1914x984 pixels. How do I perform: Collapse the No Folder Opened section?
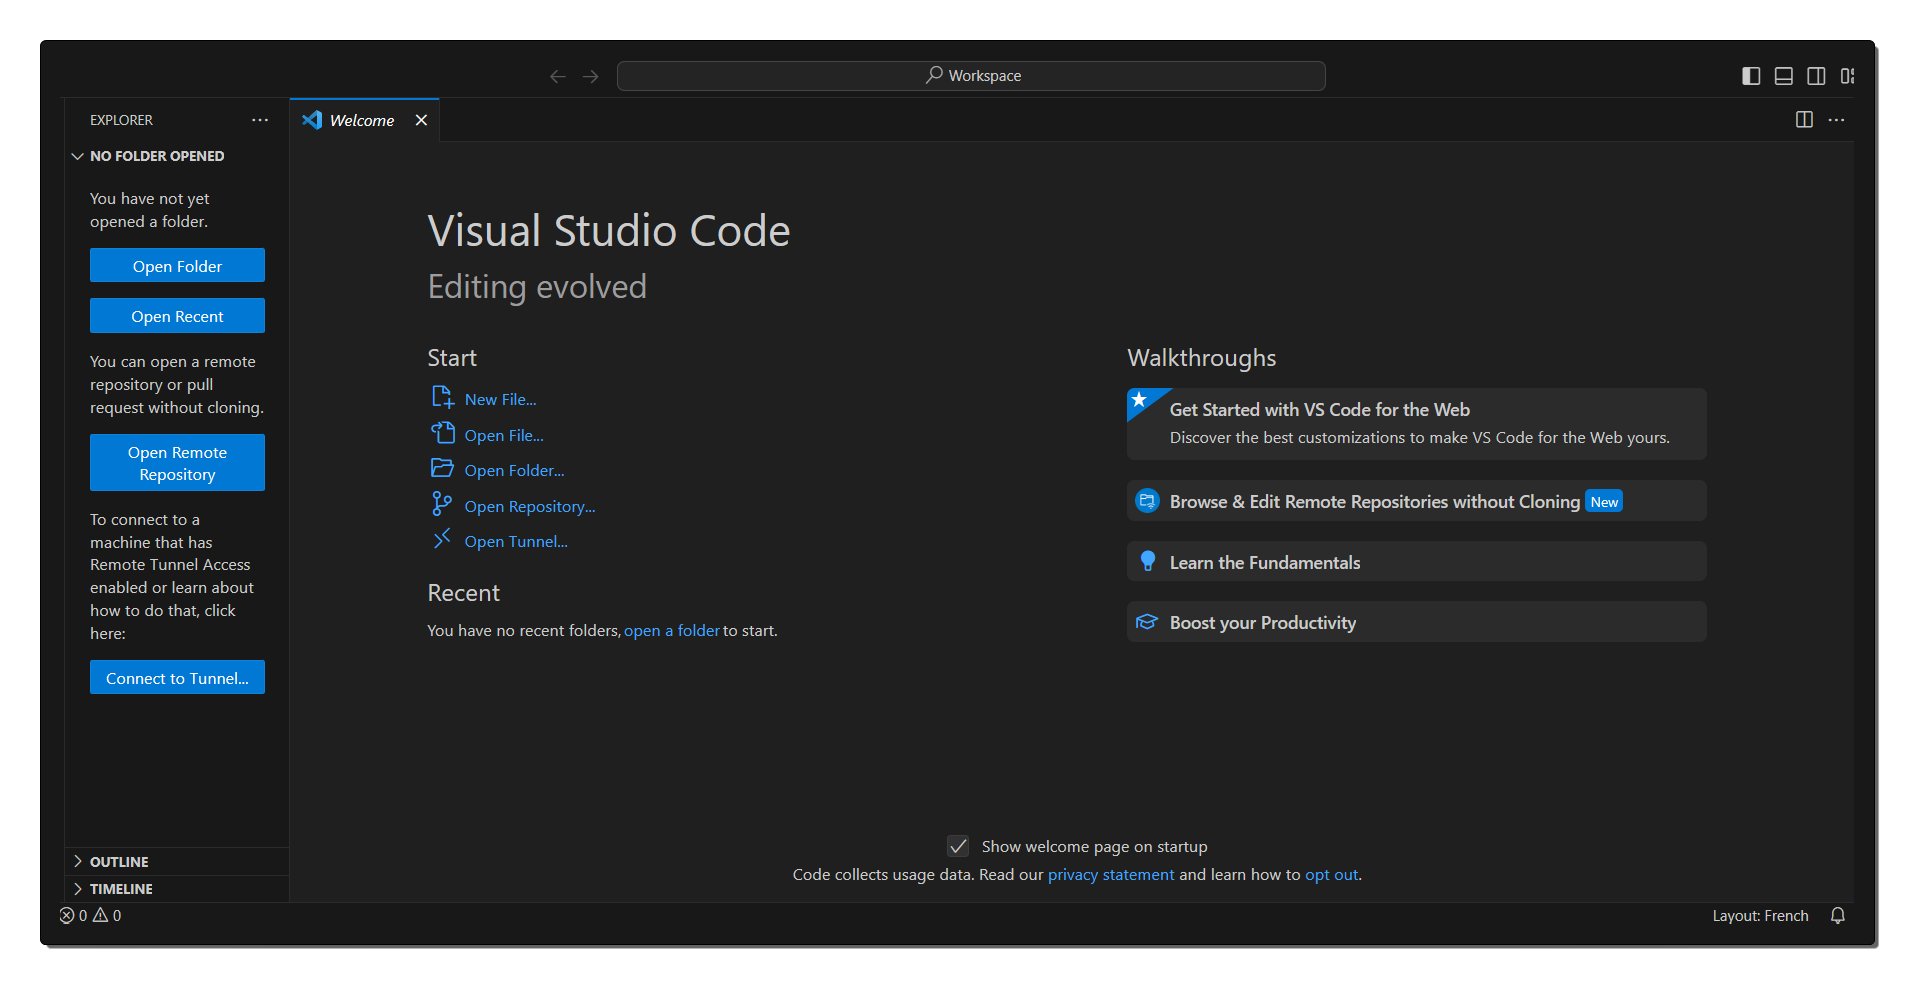click(x=177, y=156)
